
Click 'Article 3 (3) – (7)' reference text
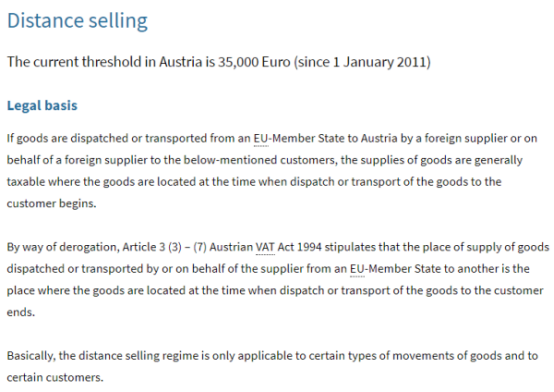pos(164,247)
